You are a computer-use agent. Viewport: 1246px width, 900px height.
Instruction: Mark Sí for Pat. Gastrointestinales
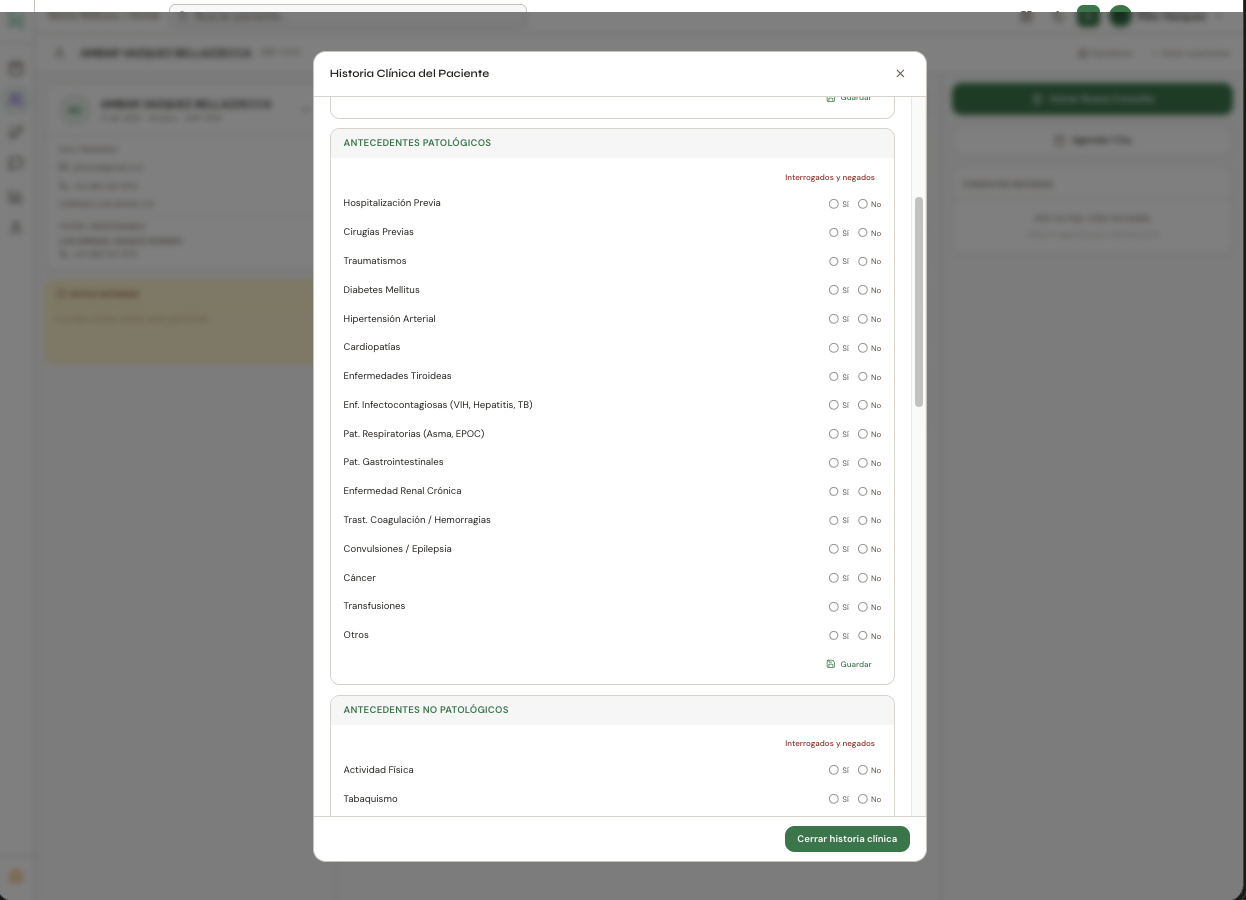click(x=833, y=462)
